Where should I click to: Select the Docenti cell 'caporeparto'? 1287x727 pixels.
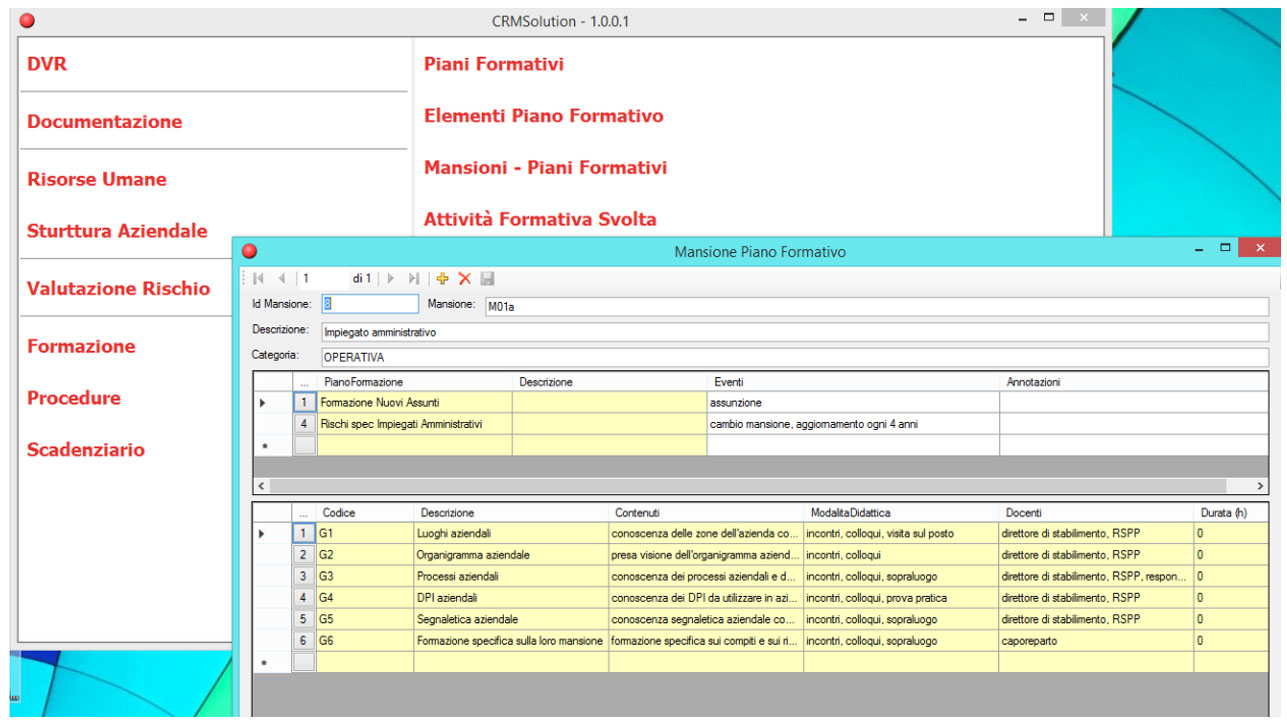[1096, 641]
